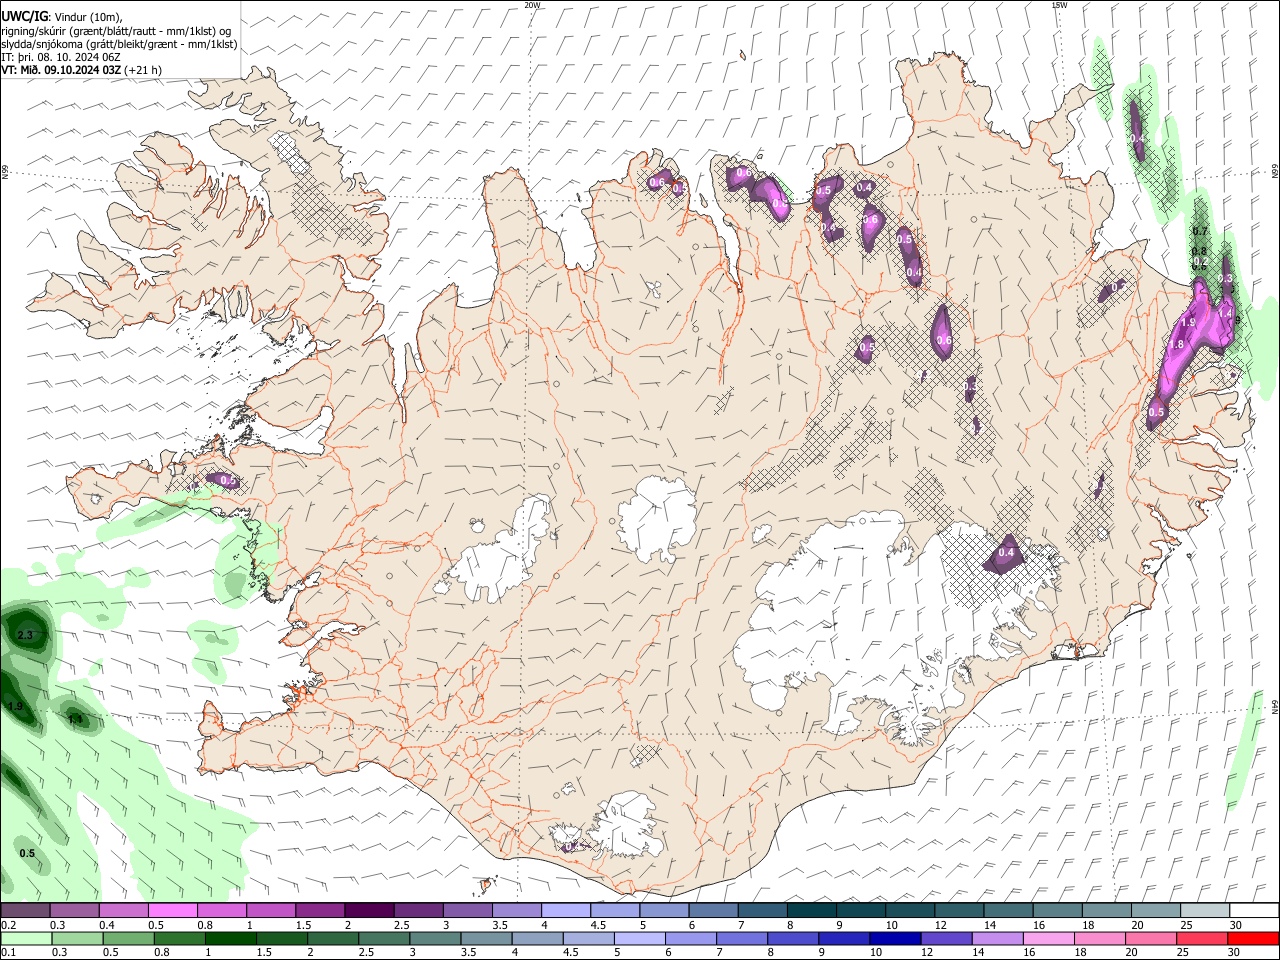This screenshot has height=960, width=1280.
Task: Click the 'slydda/snjókoma' description line
Action: point(119,44)
